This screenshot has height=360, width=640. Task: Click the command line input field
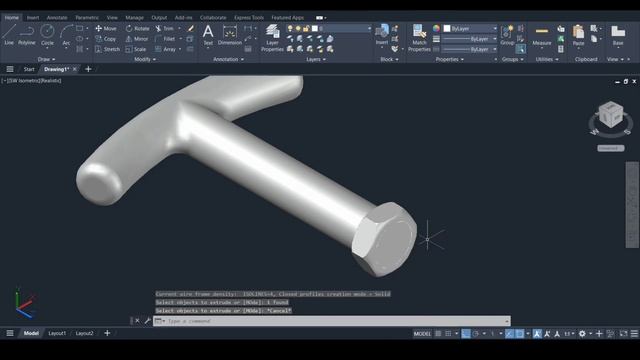pos(331,321)
